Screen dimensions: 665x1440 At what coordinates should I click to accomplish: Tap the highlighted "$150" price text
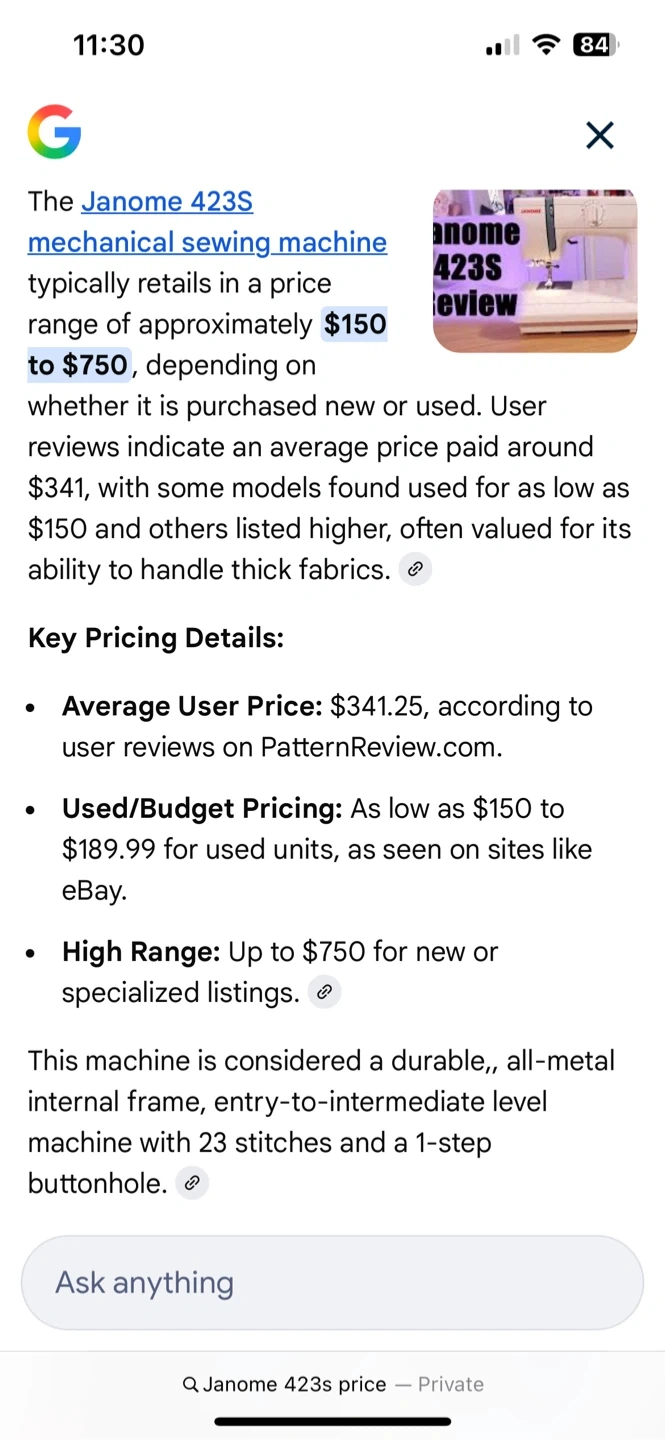pyautogui.click(x=355, y=325)
